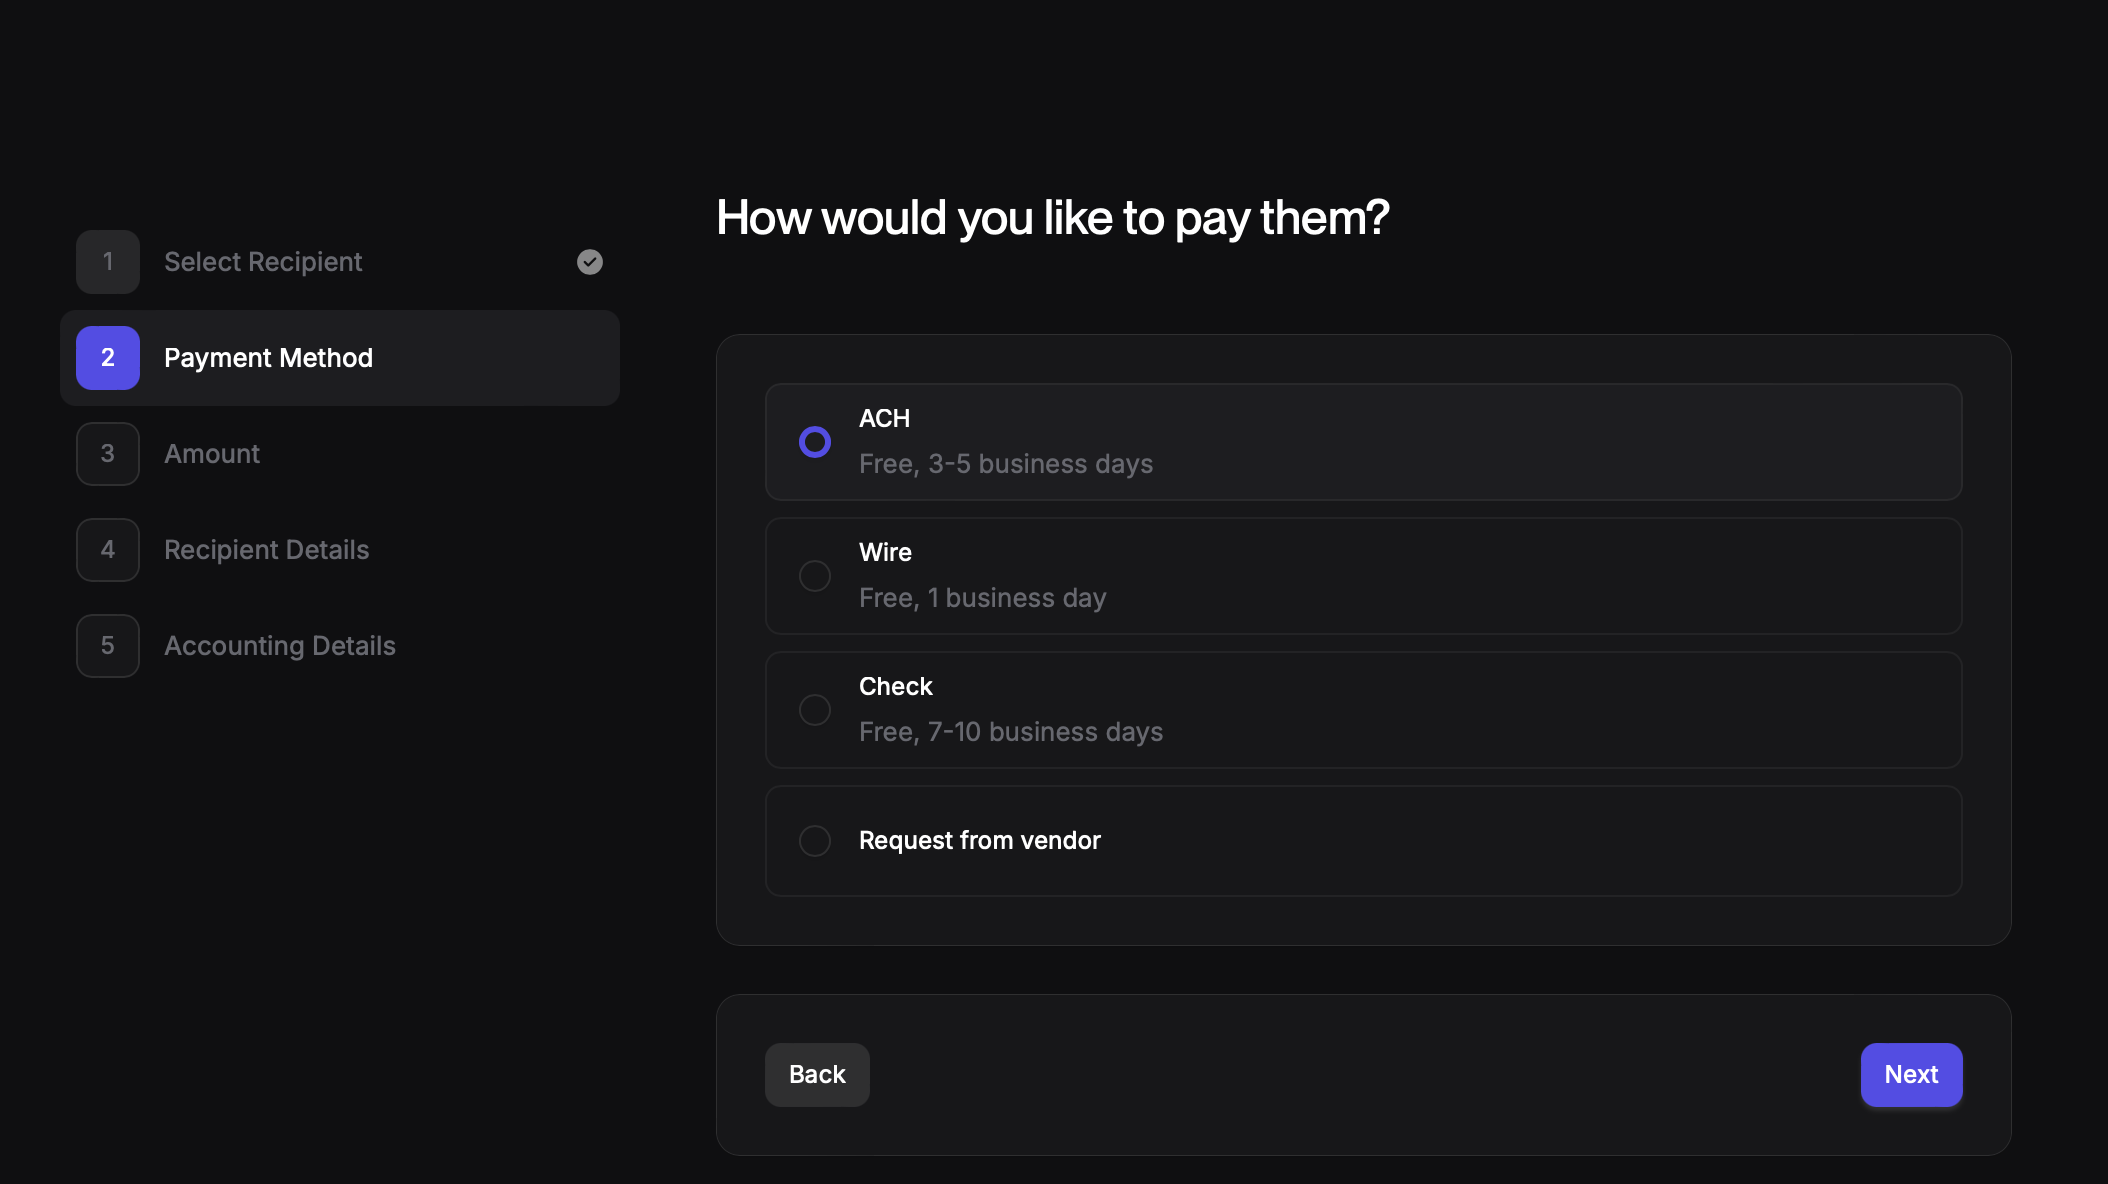
Task: Open the Accounting Details step
Action: (280, 646)
